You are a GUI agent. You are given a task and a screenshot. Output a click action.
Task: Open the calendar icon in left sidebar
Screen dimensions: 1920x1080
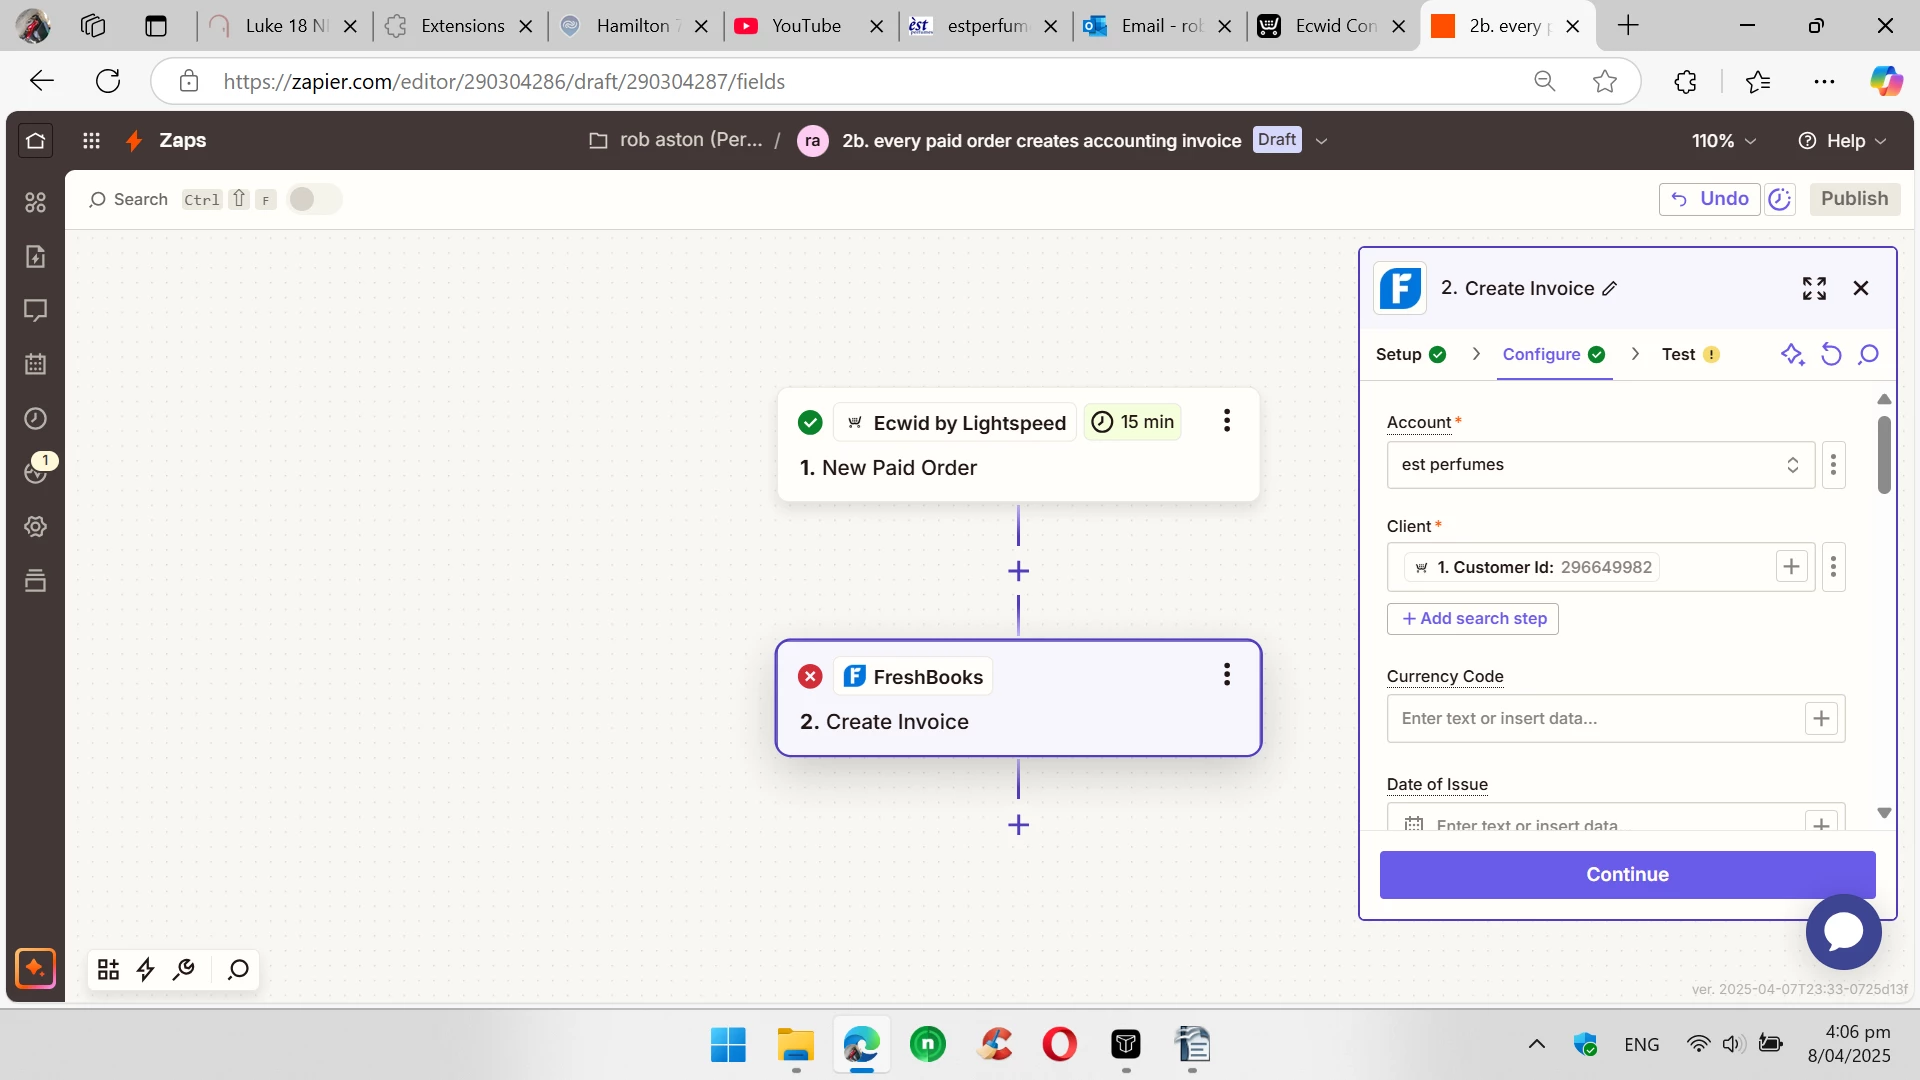pos(35,364)
